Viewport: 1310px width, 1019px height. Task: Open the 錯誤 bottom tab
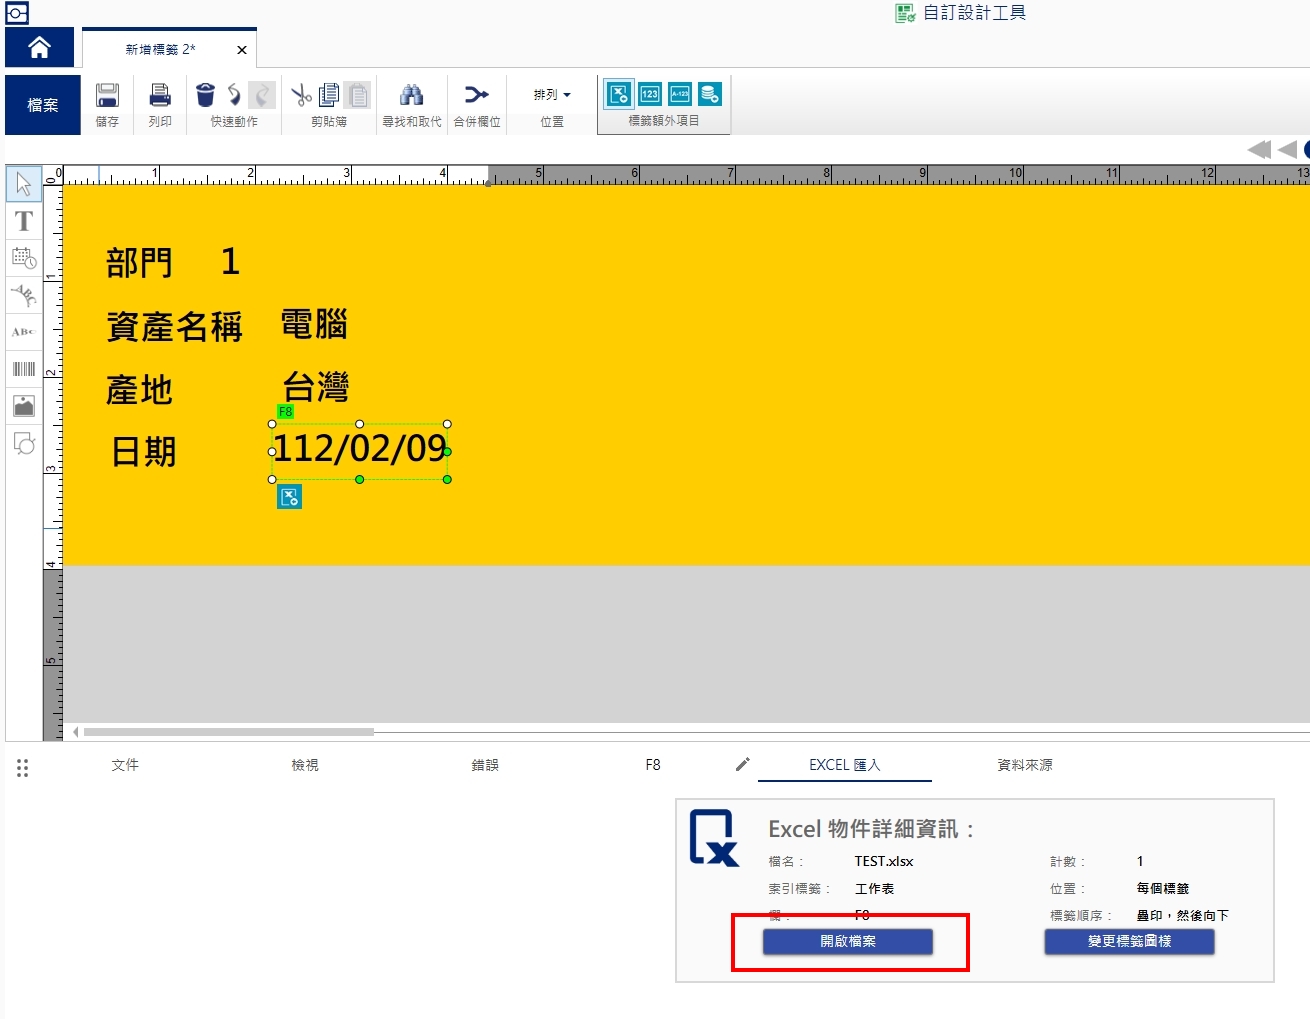pos(485,765)
